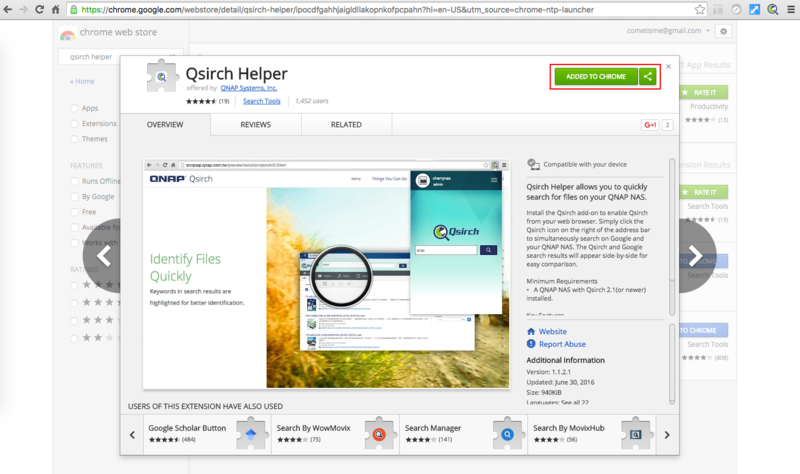Click the blue arrow extension icon
This screenshot has width=800, height=474.
point(754,9)
